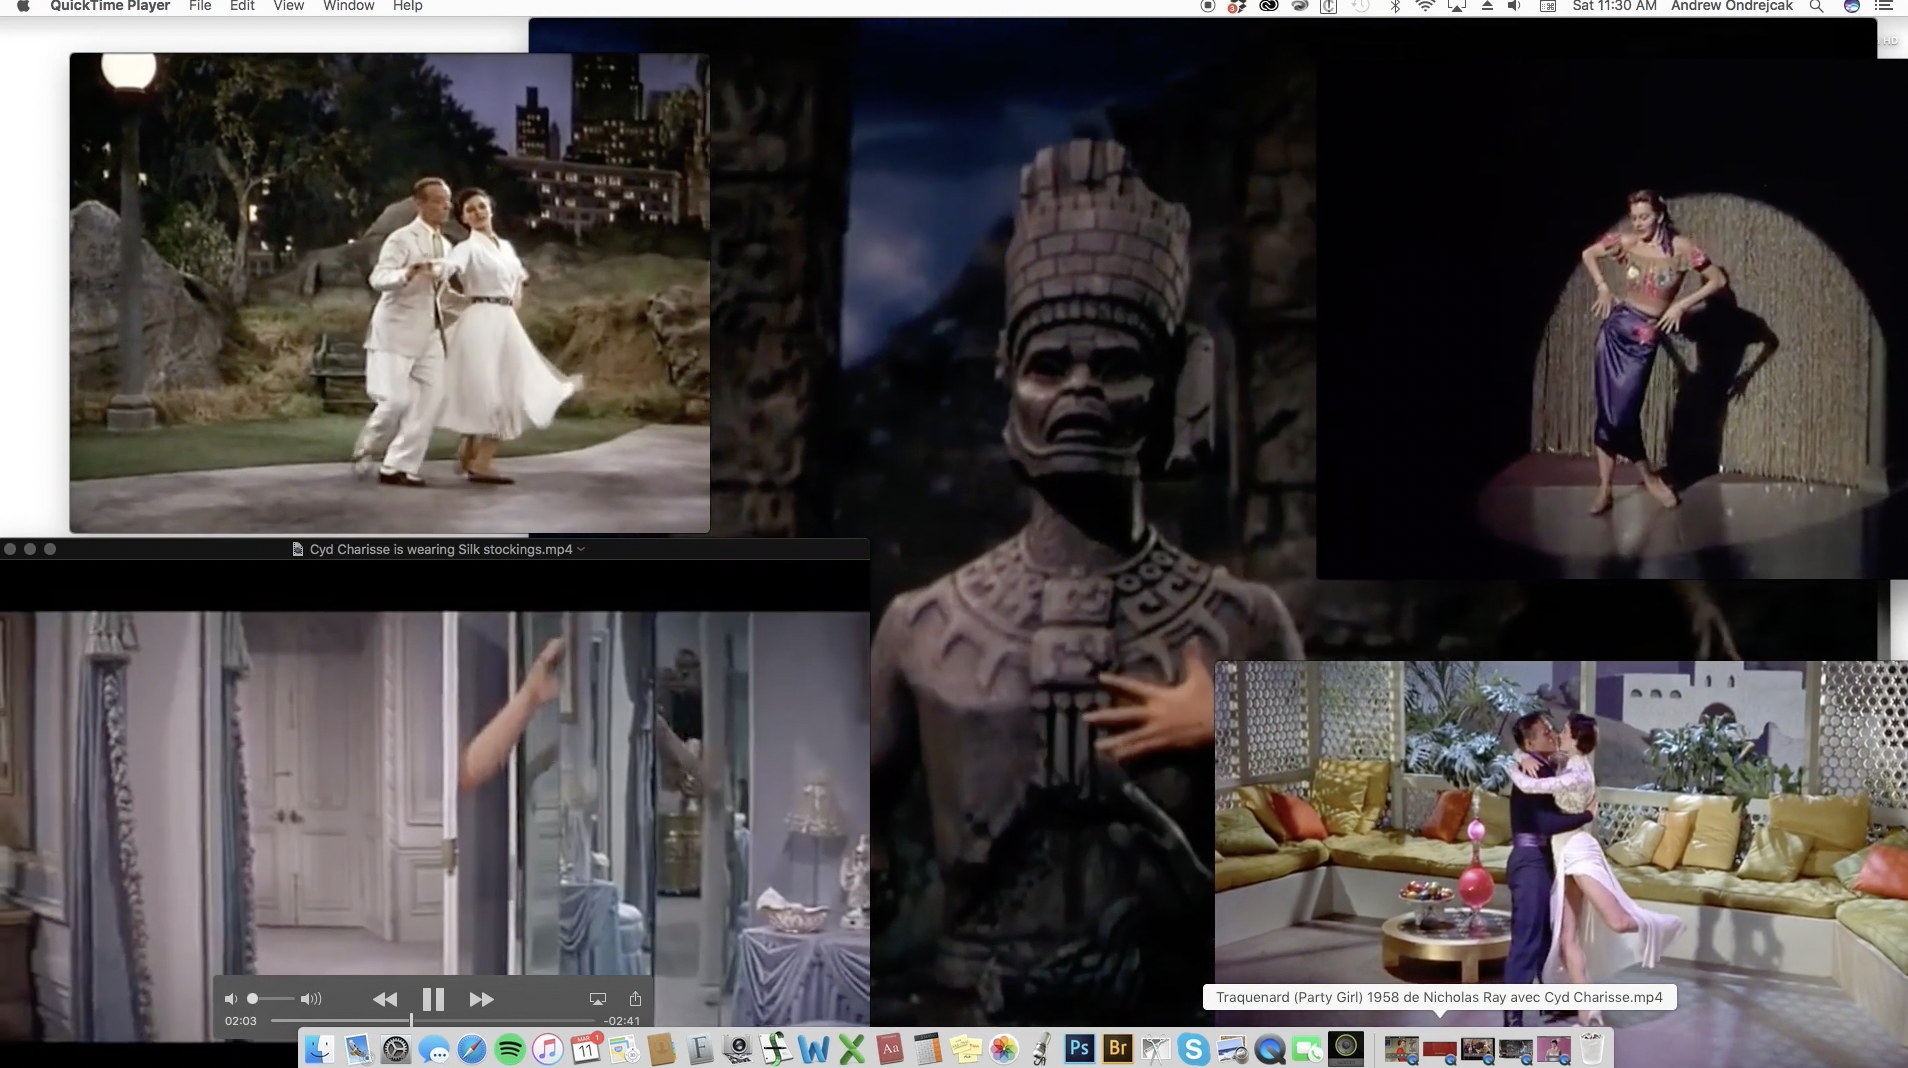1908x1068 pixels.
Task: Launch Safari from the Dock
Action: (472, 1049)
